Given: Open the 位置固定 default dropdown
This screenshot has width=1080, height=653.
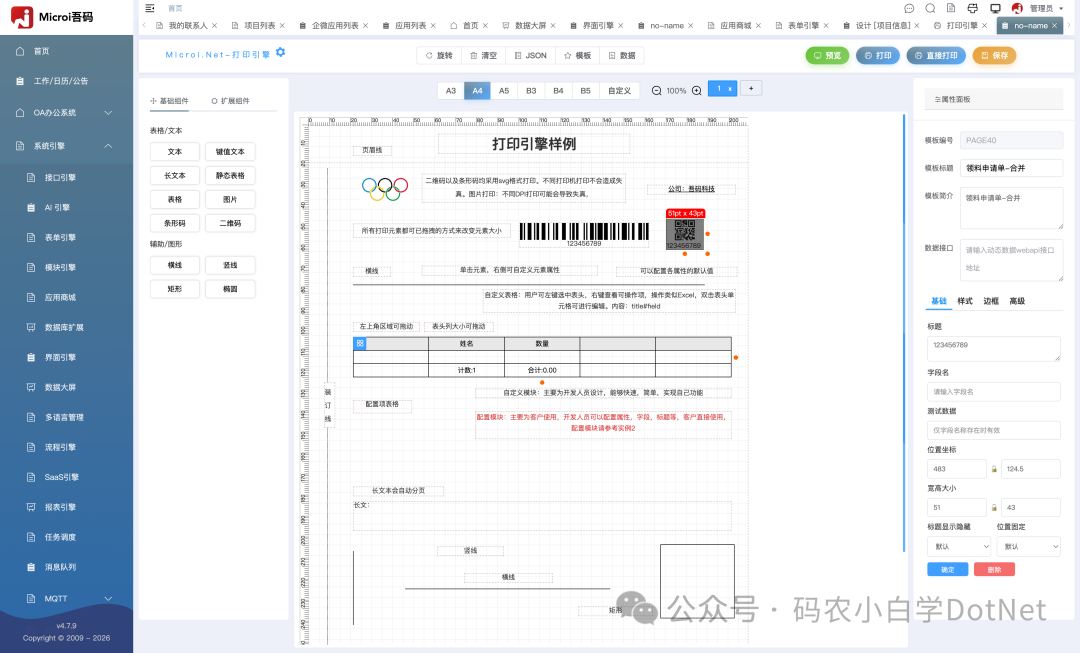Looking at the screenshot, I should coord(1029,545).
